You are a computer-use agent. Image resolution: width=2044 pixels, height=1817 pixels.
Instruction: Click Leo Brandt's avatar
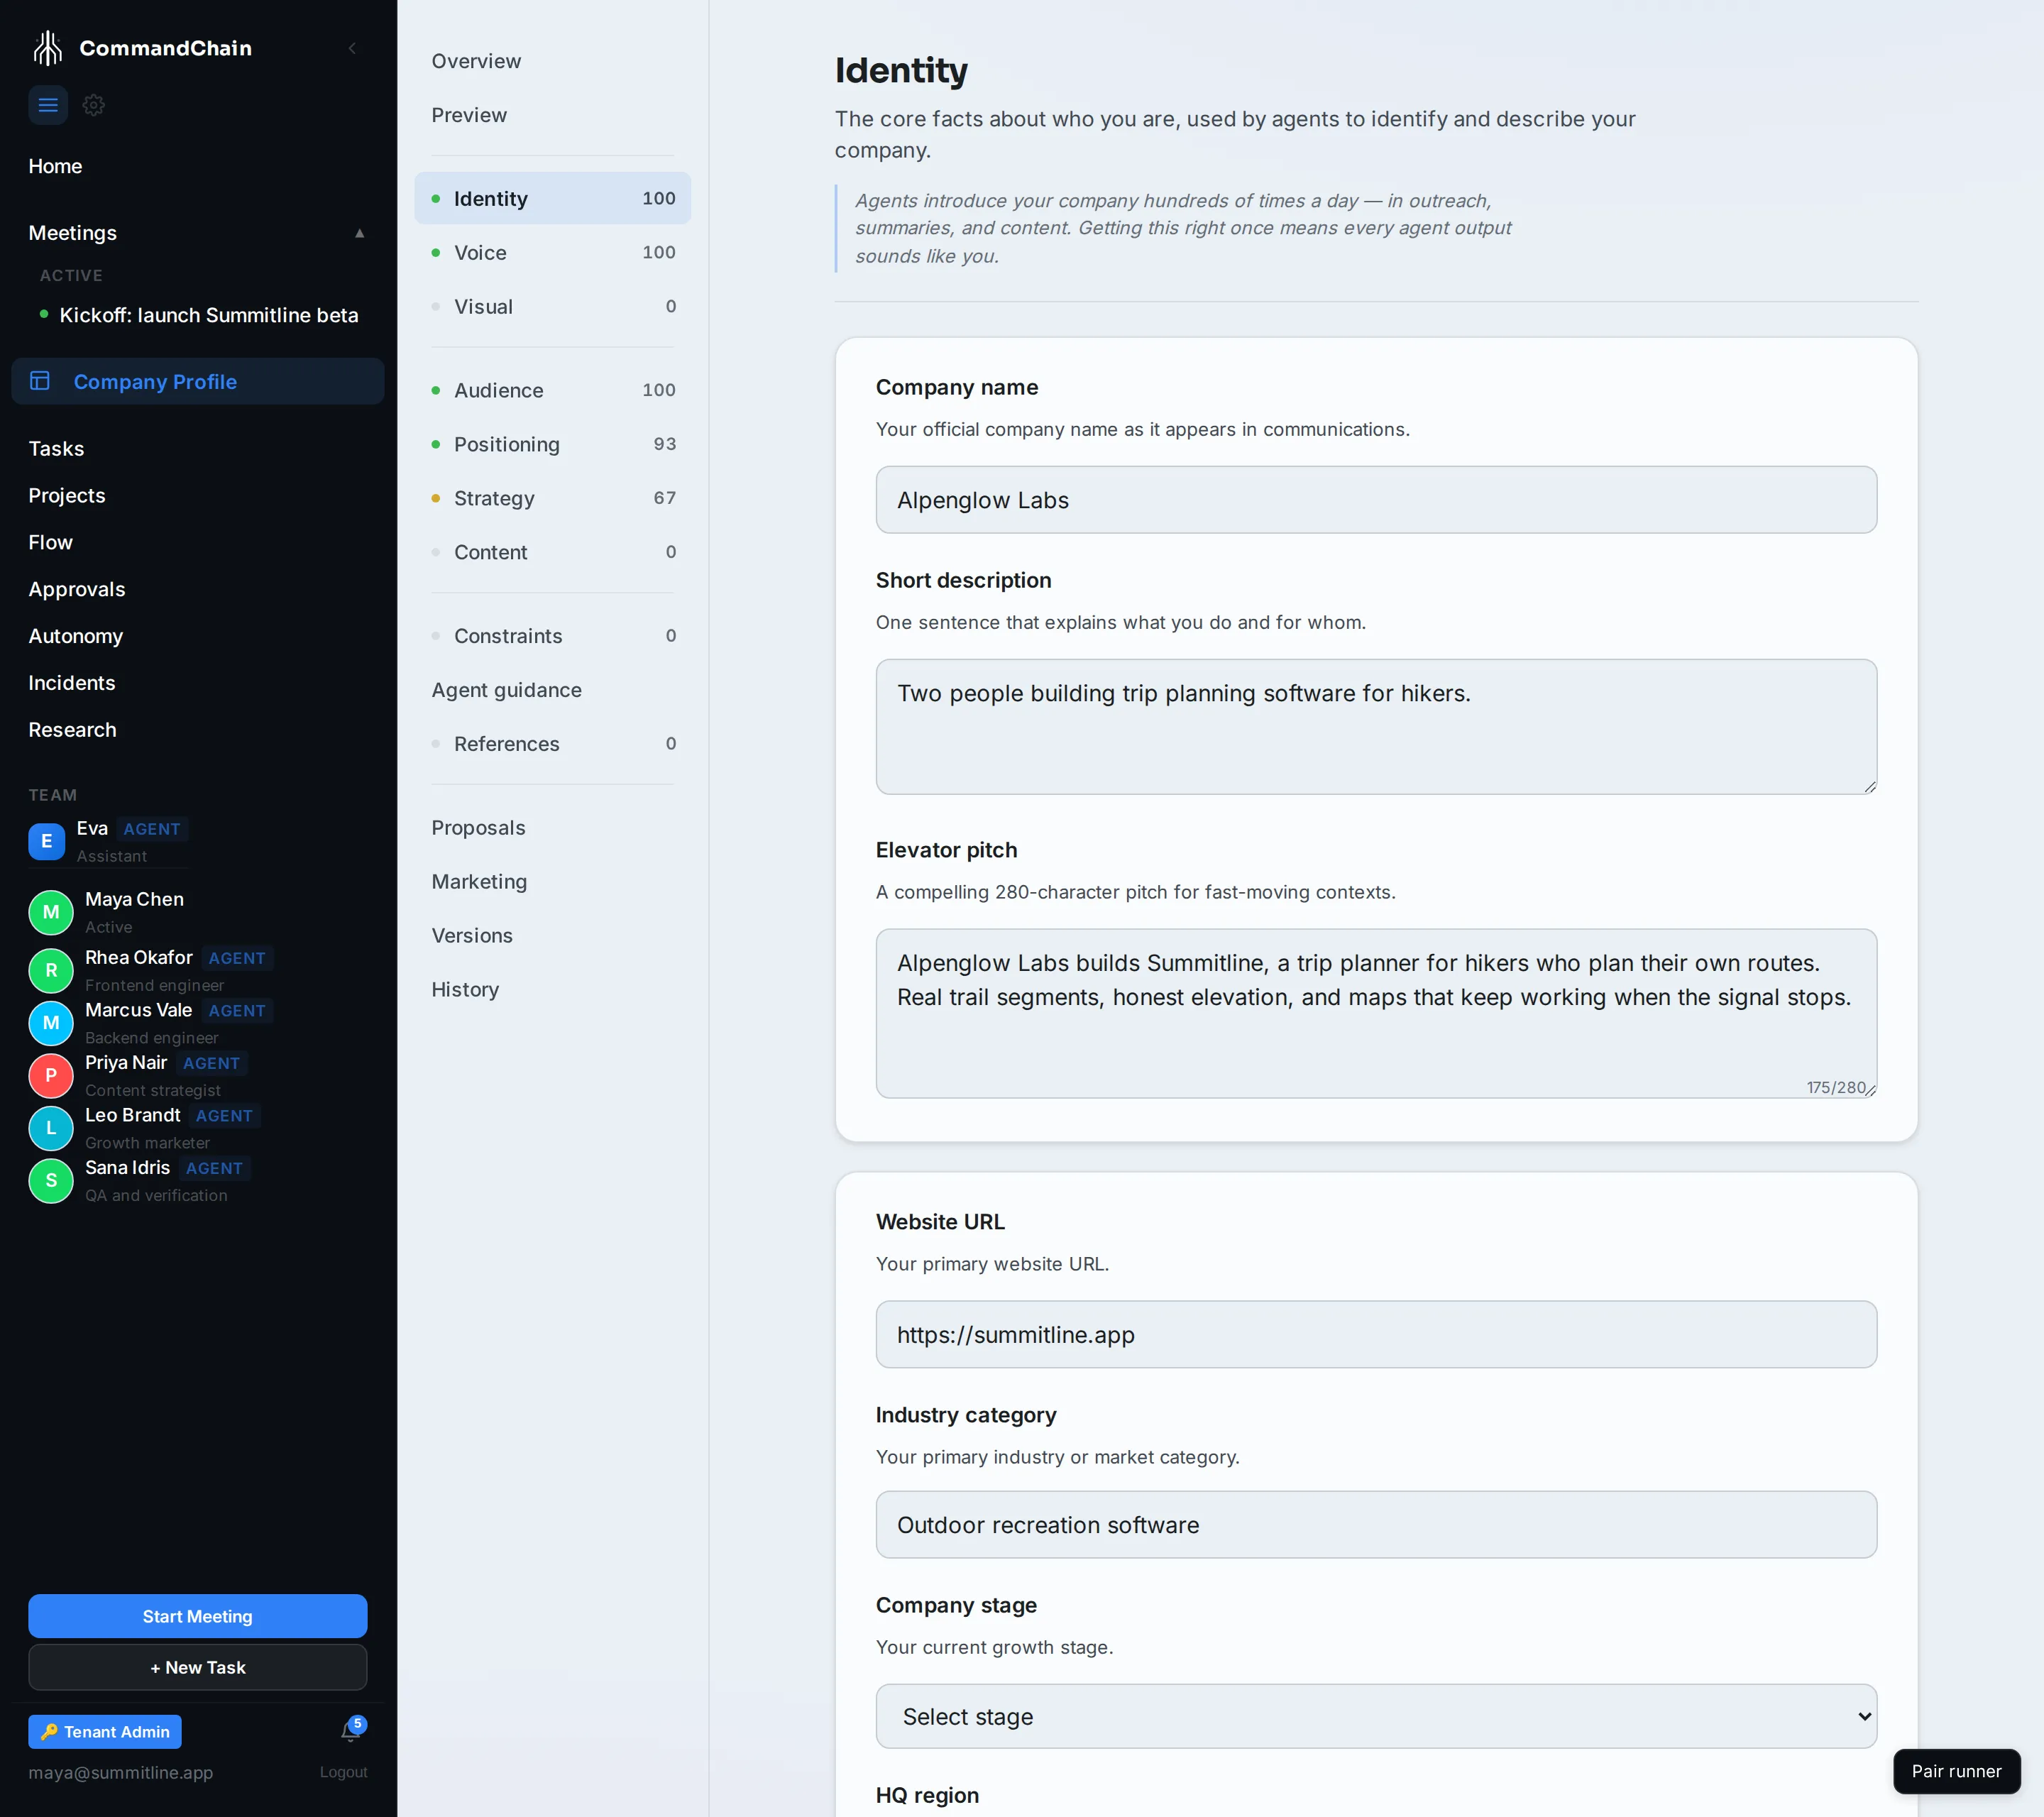51,1128
